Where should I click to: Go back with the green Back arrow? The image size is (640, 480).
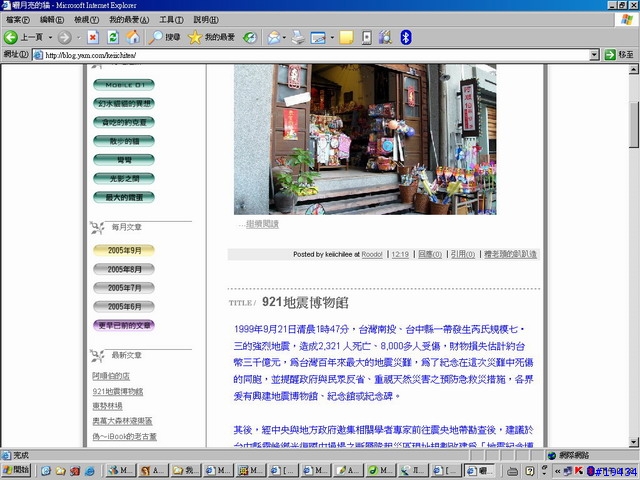[11, 38]
